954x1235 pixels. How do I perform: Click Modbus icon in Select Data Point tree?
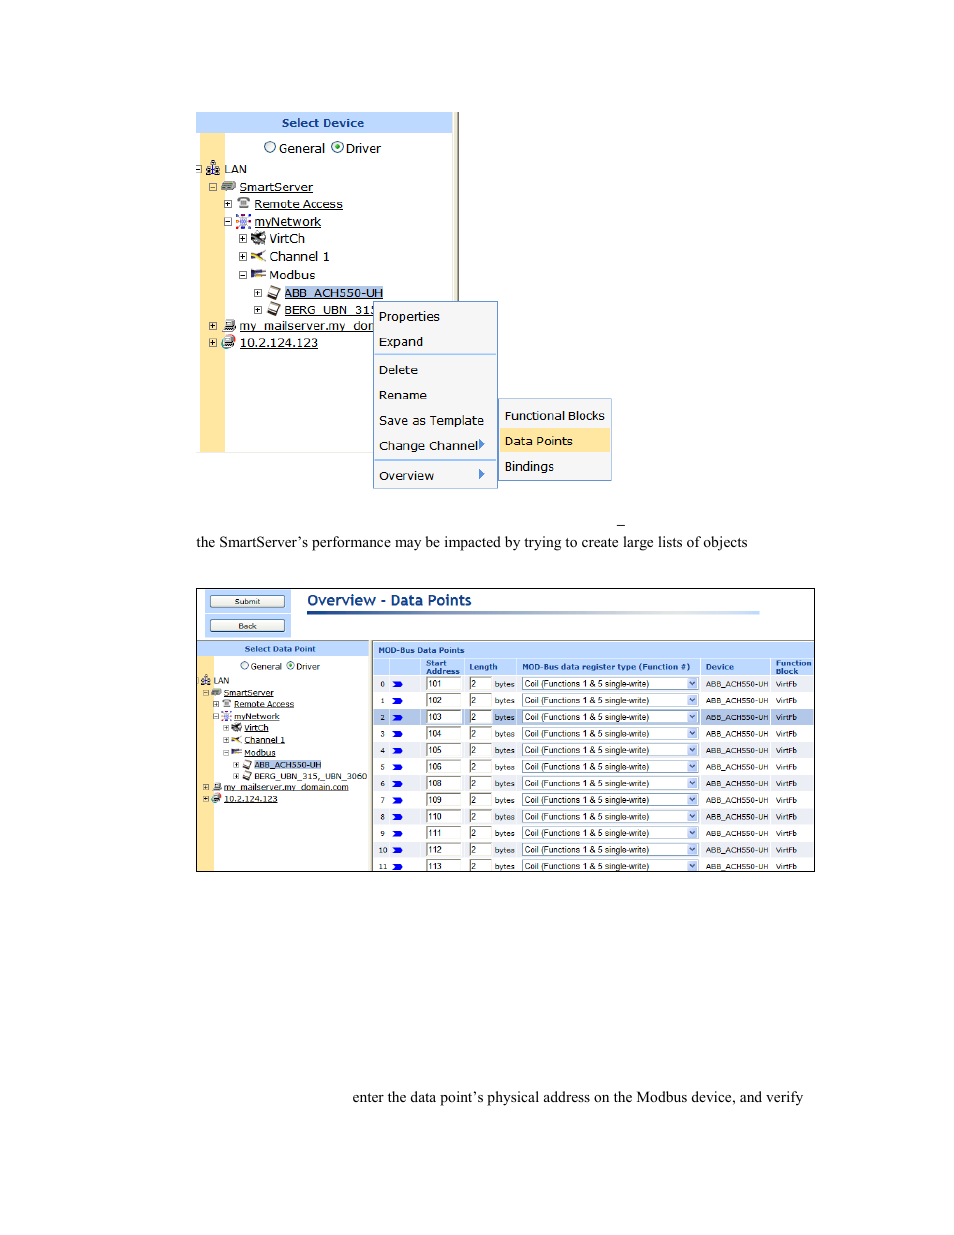pos(236,752)
